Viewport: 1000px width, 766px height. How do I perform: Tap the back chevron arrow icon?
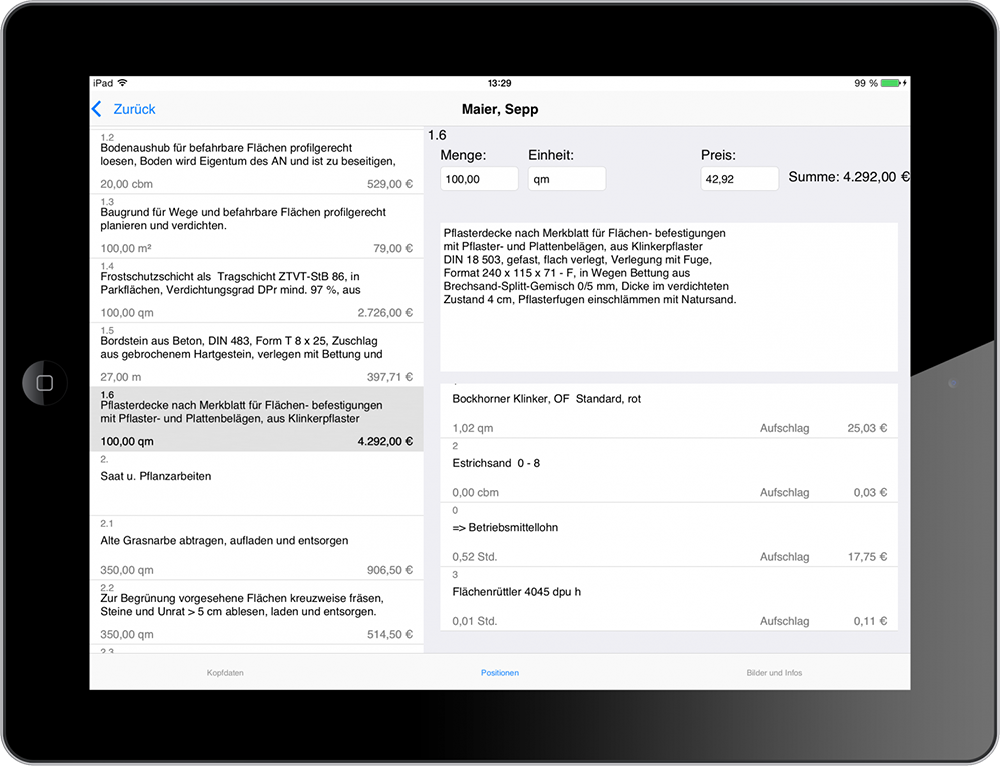[x=97, y=109]
